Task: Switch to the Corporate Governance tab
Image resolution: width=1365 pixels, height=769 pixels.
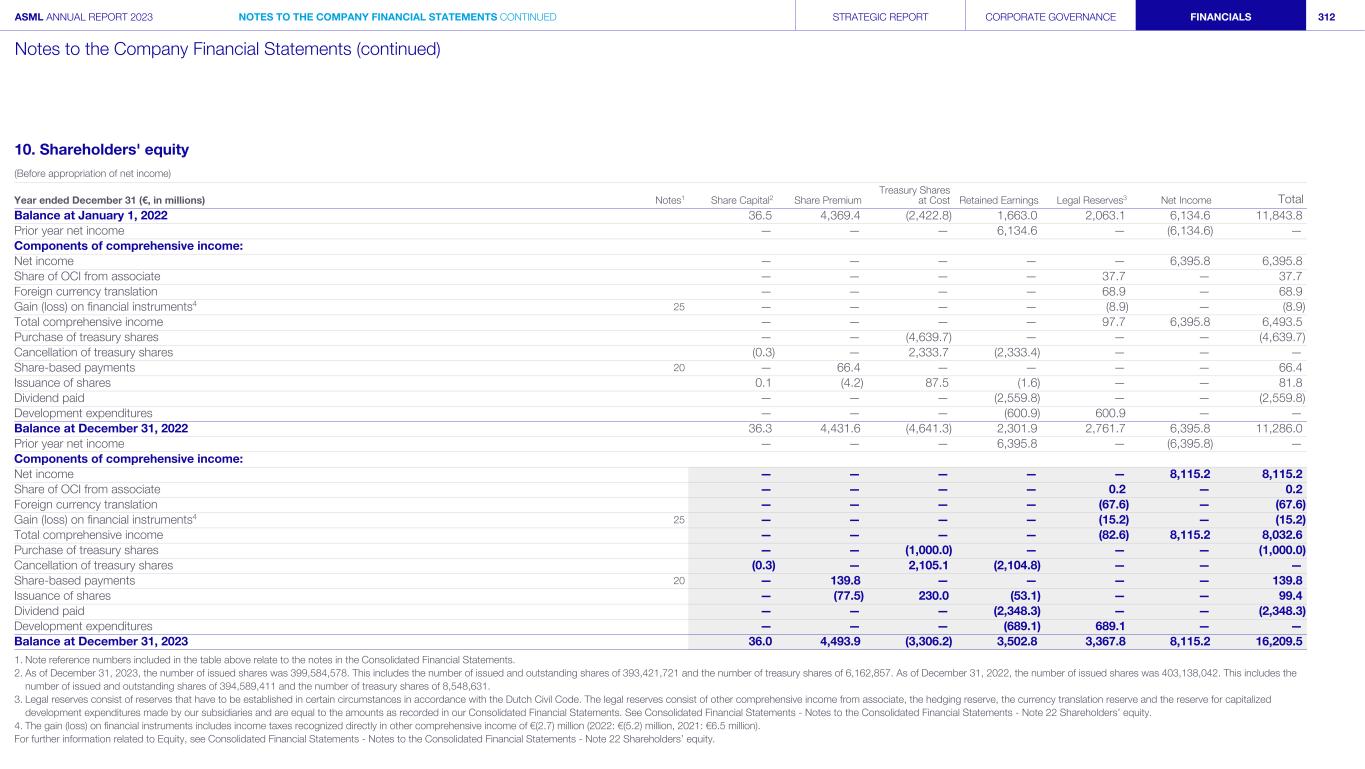Action: 1050,17
